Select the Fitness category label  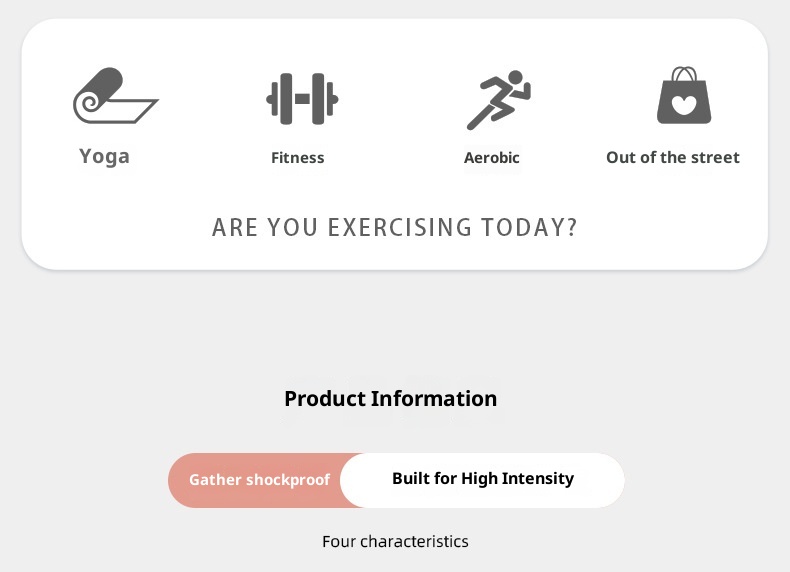[x=298, y=157]
